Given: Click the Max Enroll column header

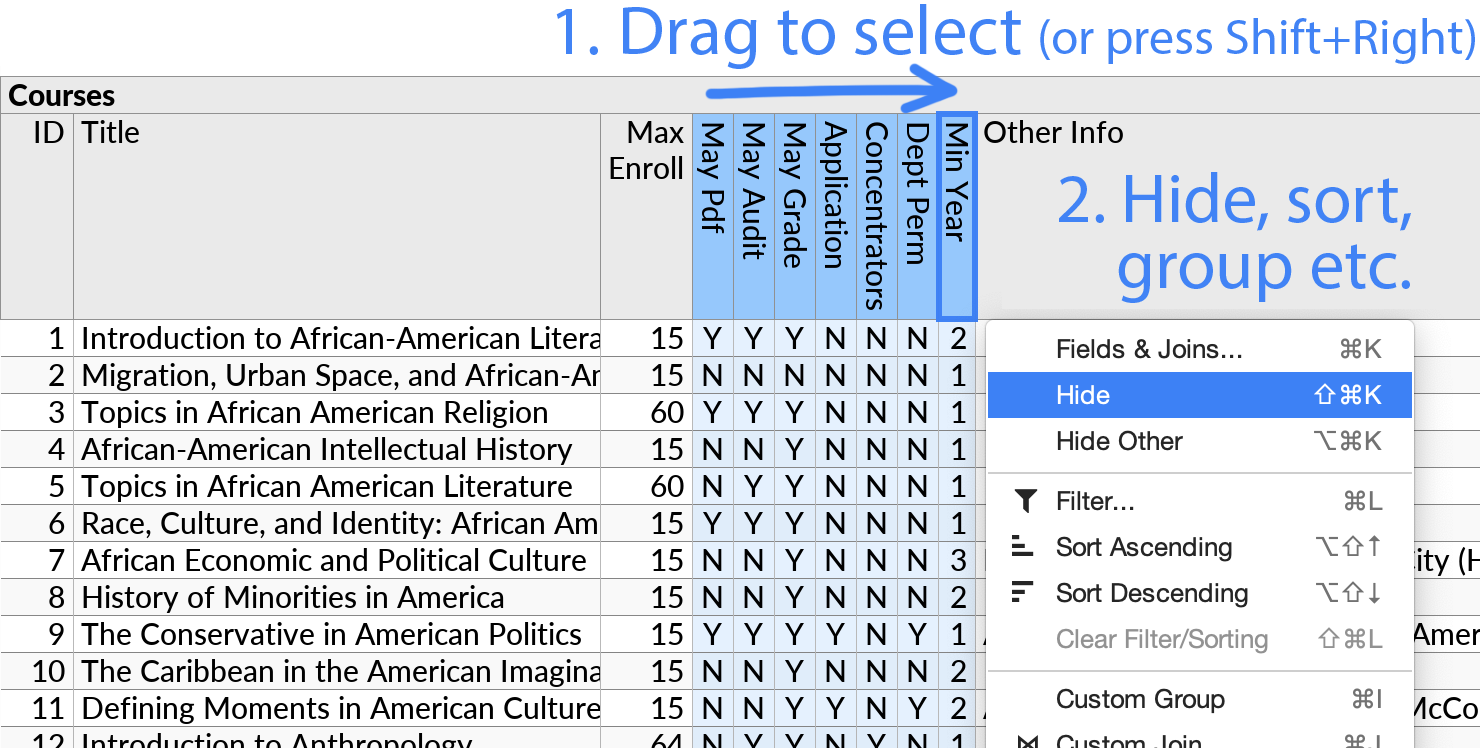Looking at the screenshot, I should [x=645, y=150].
